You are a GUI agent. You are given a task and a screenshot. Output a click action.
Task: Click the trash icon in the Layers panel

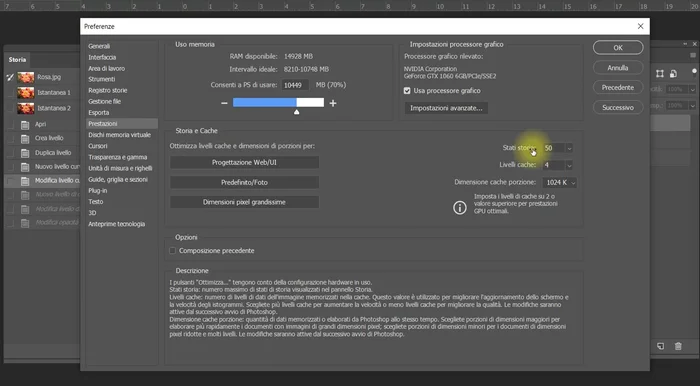coord(678,346)
